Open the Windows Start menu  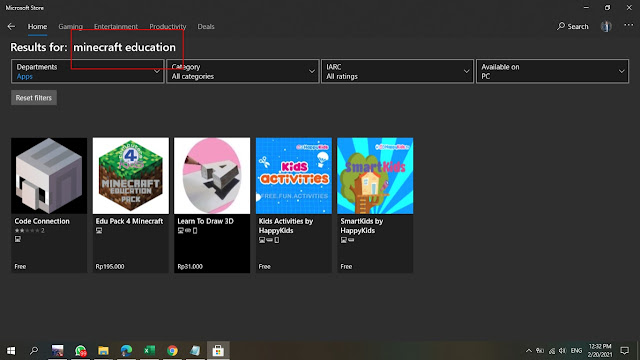[x=11, y=351]
